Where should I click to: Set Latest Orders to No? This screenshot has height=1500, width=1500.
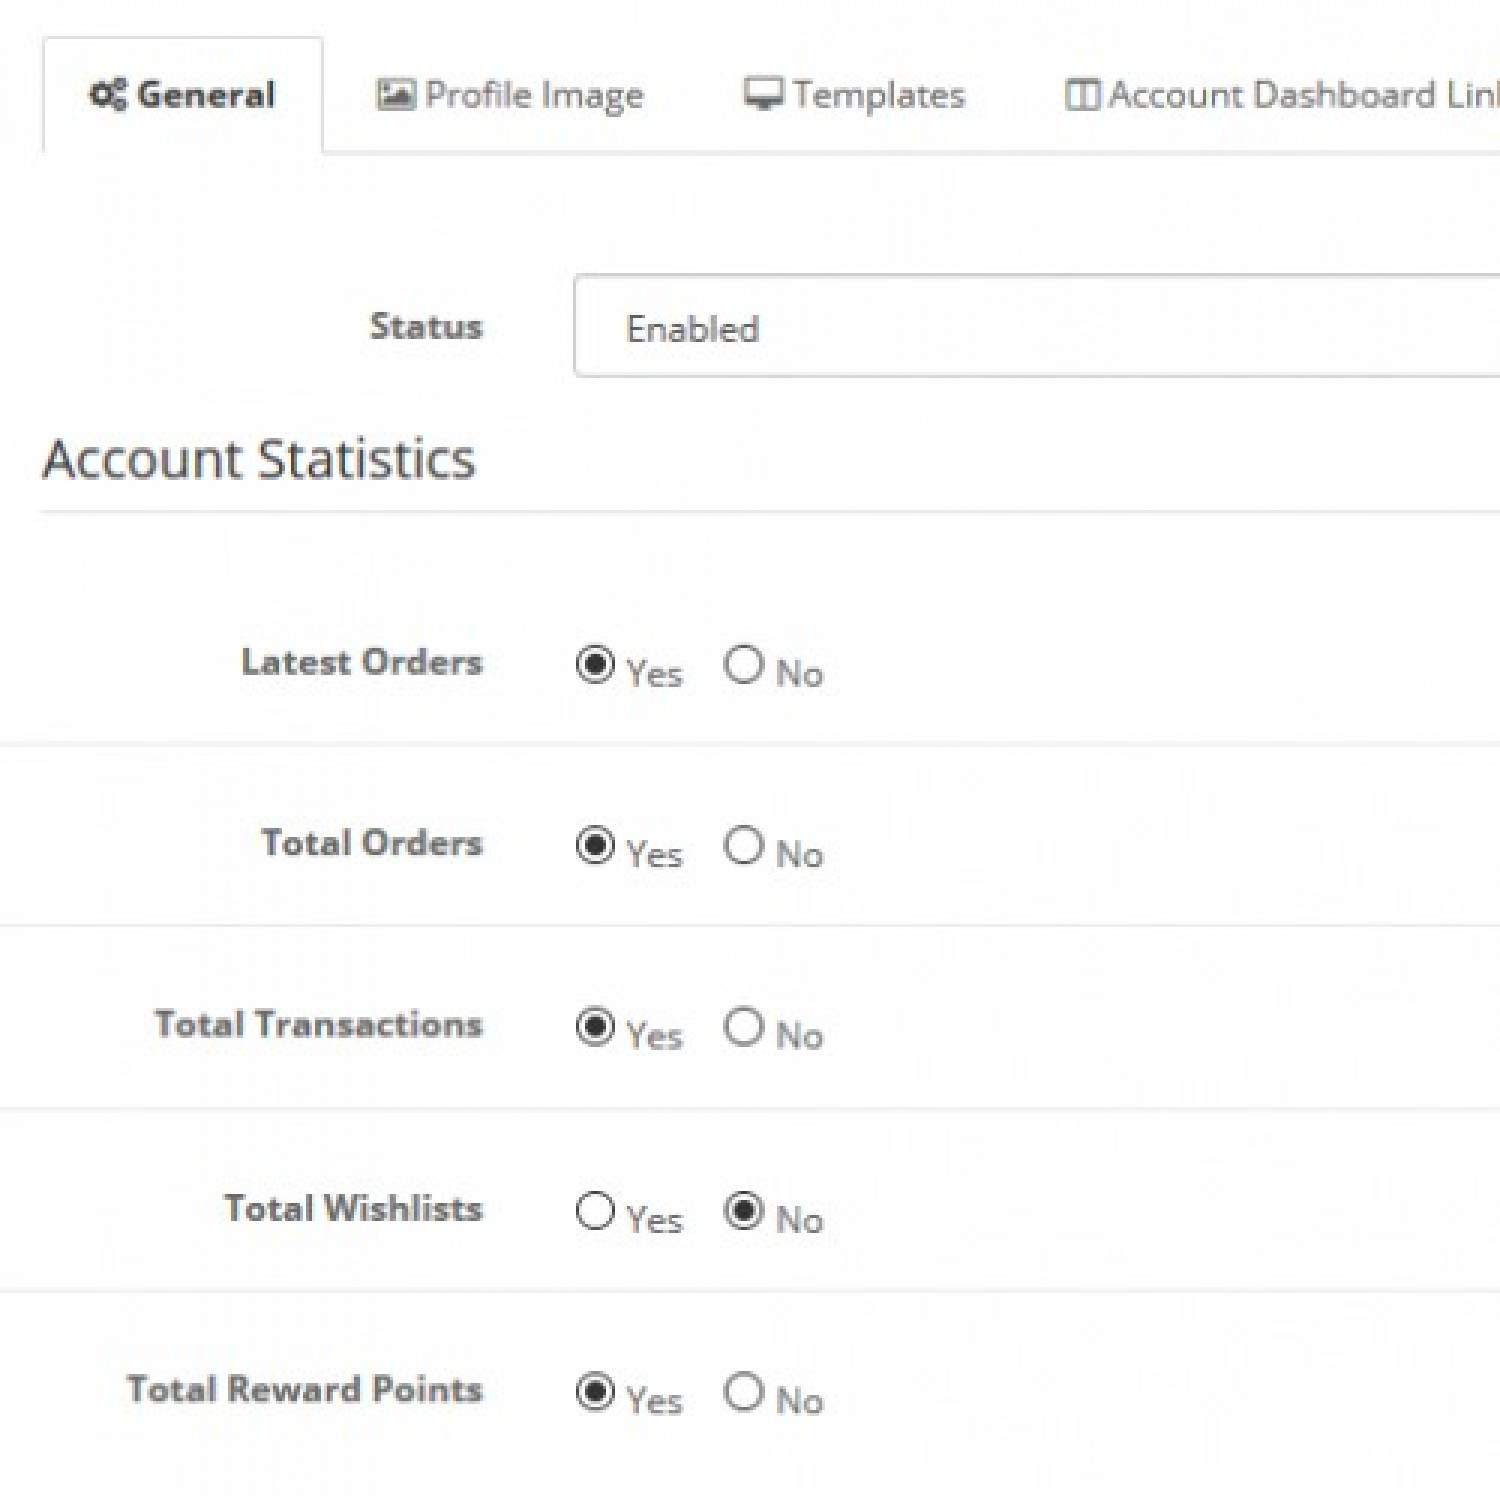[x=744, y=665]
